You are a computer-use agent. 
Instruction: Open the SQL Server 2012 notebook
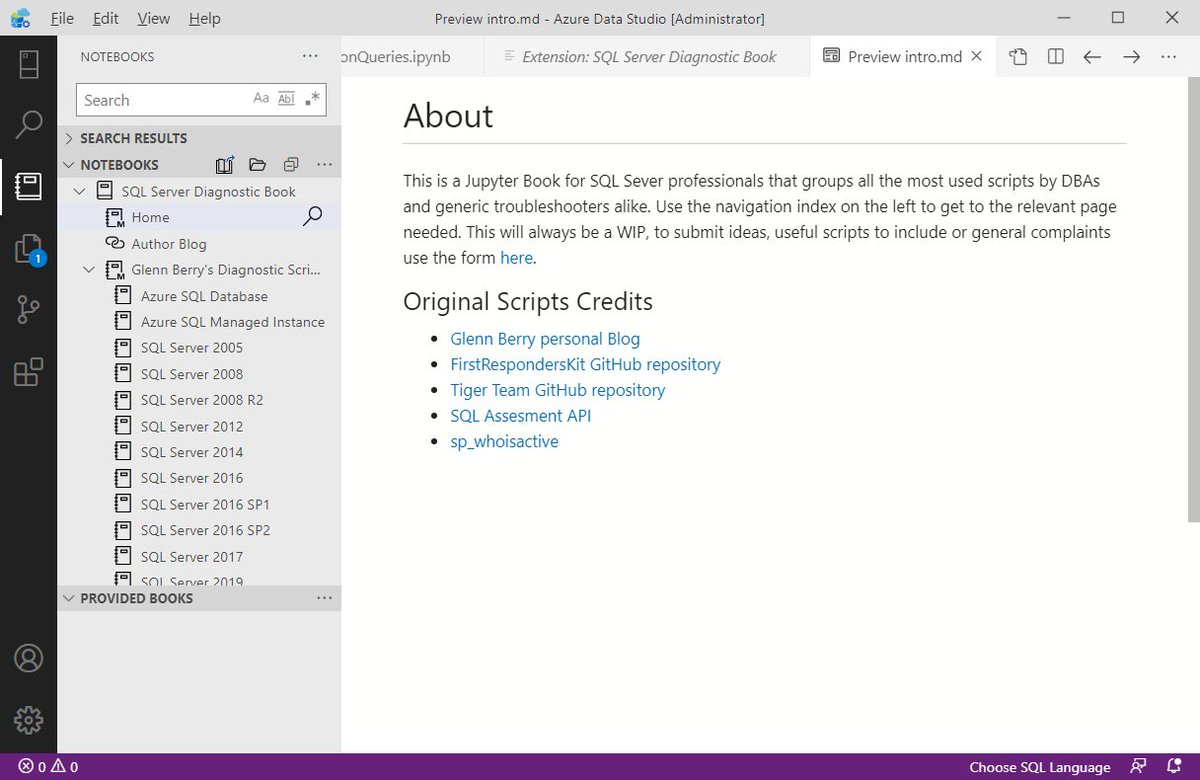click(x=192, y=426)
